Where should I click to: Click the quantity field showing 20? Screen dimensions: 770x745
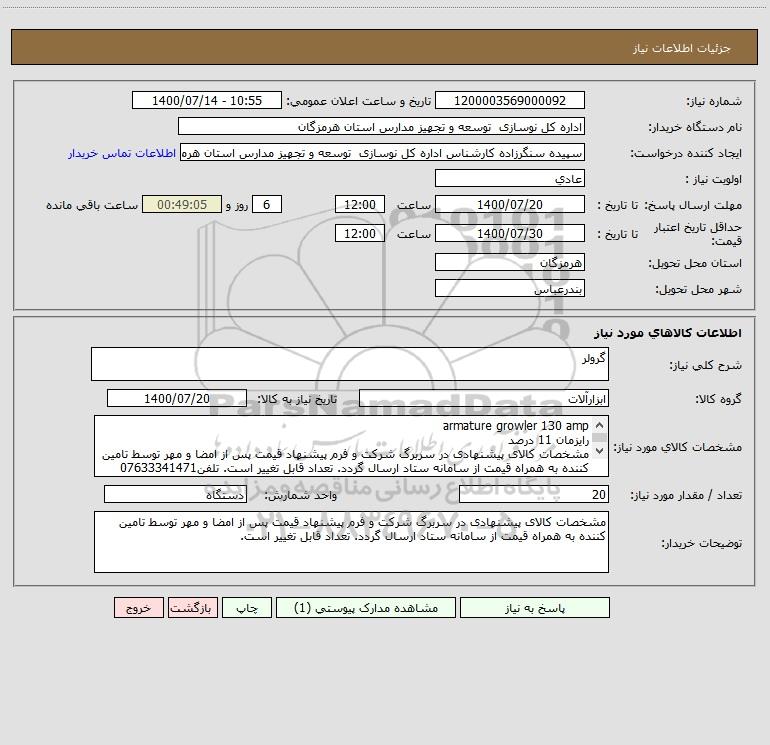(x=534, y=495)
